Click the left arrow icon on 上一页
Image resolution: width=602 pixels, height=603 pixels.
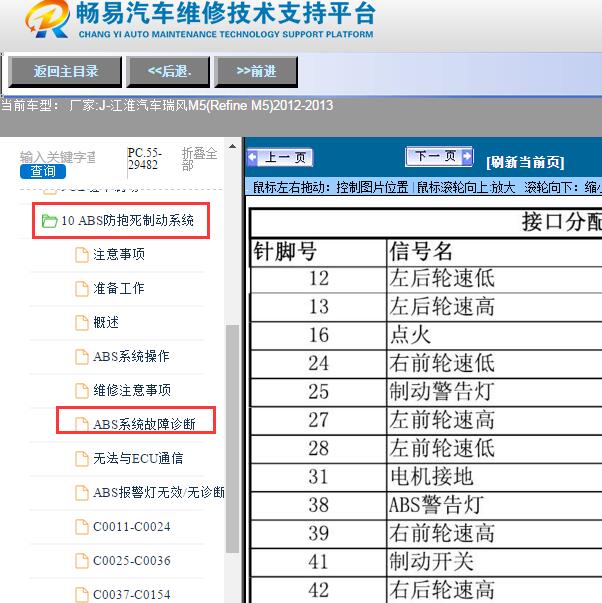click(253, 157)
